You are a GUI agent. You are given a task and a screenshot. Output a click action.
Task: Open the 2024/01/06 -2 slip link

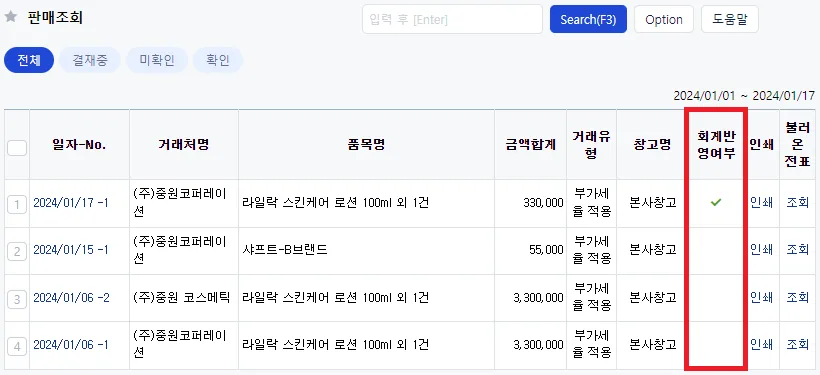(72, 298)
